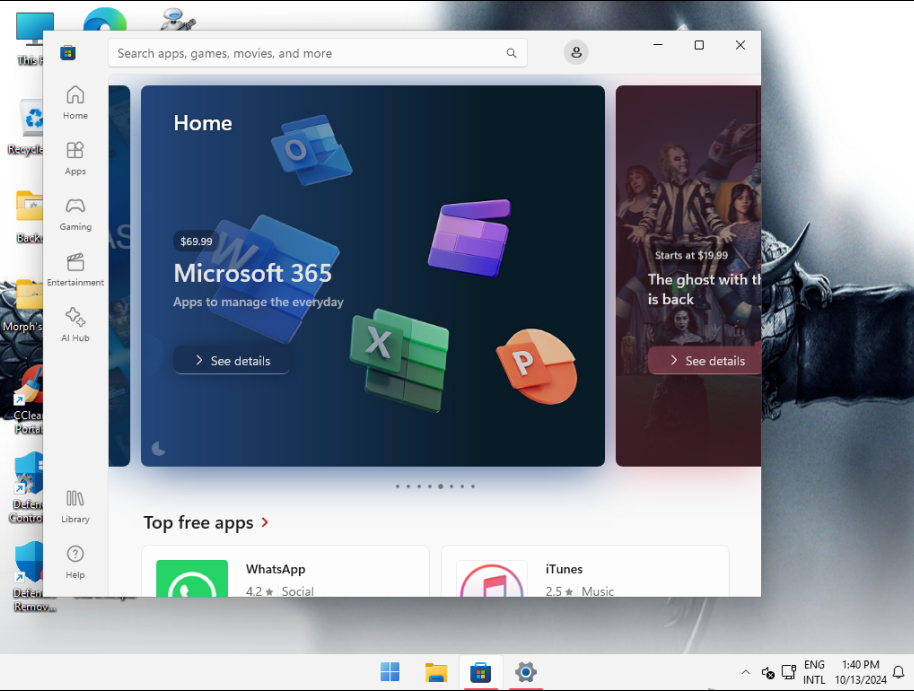914x691 pixels.
Task: Click the Microsoft 365 banner title
Action: coord(252,273)
